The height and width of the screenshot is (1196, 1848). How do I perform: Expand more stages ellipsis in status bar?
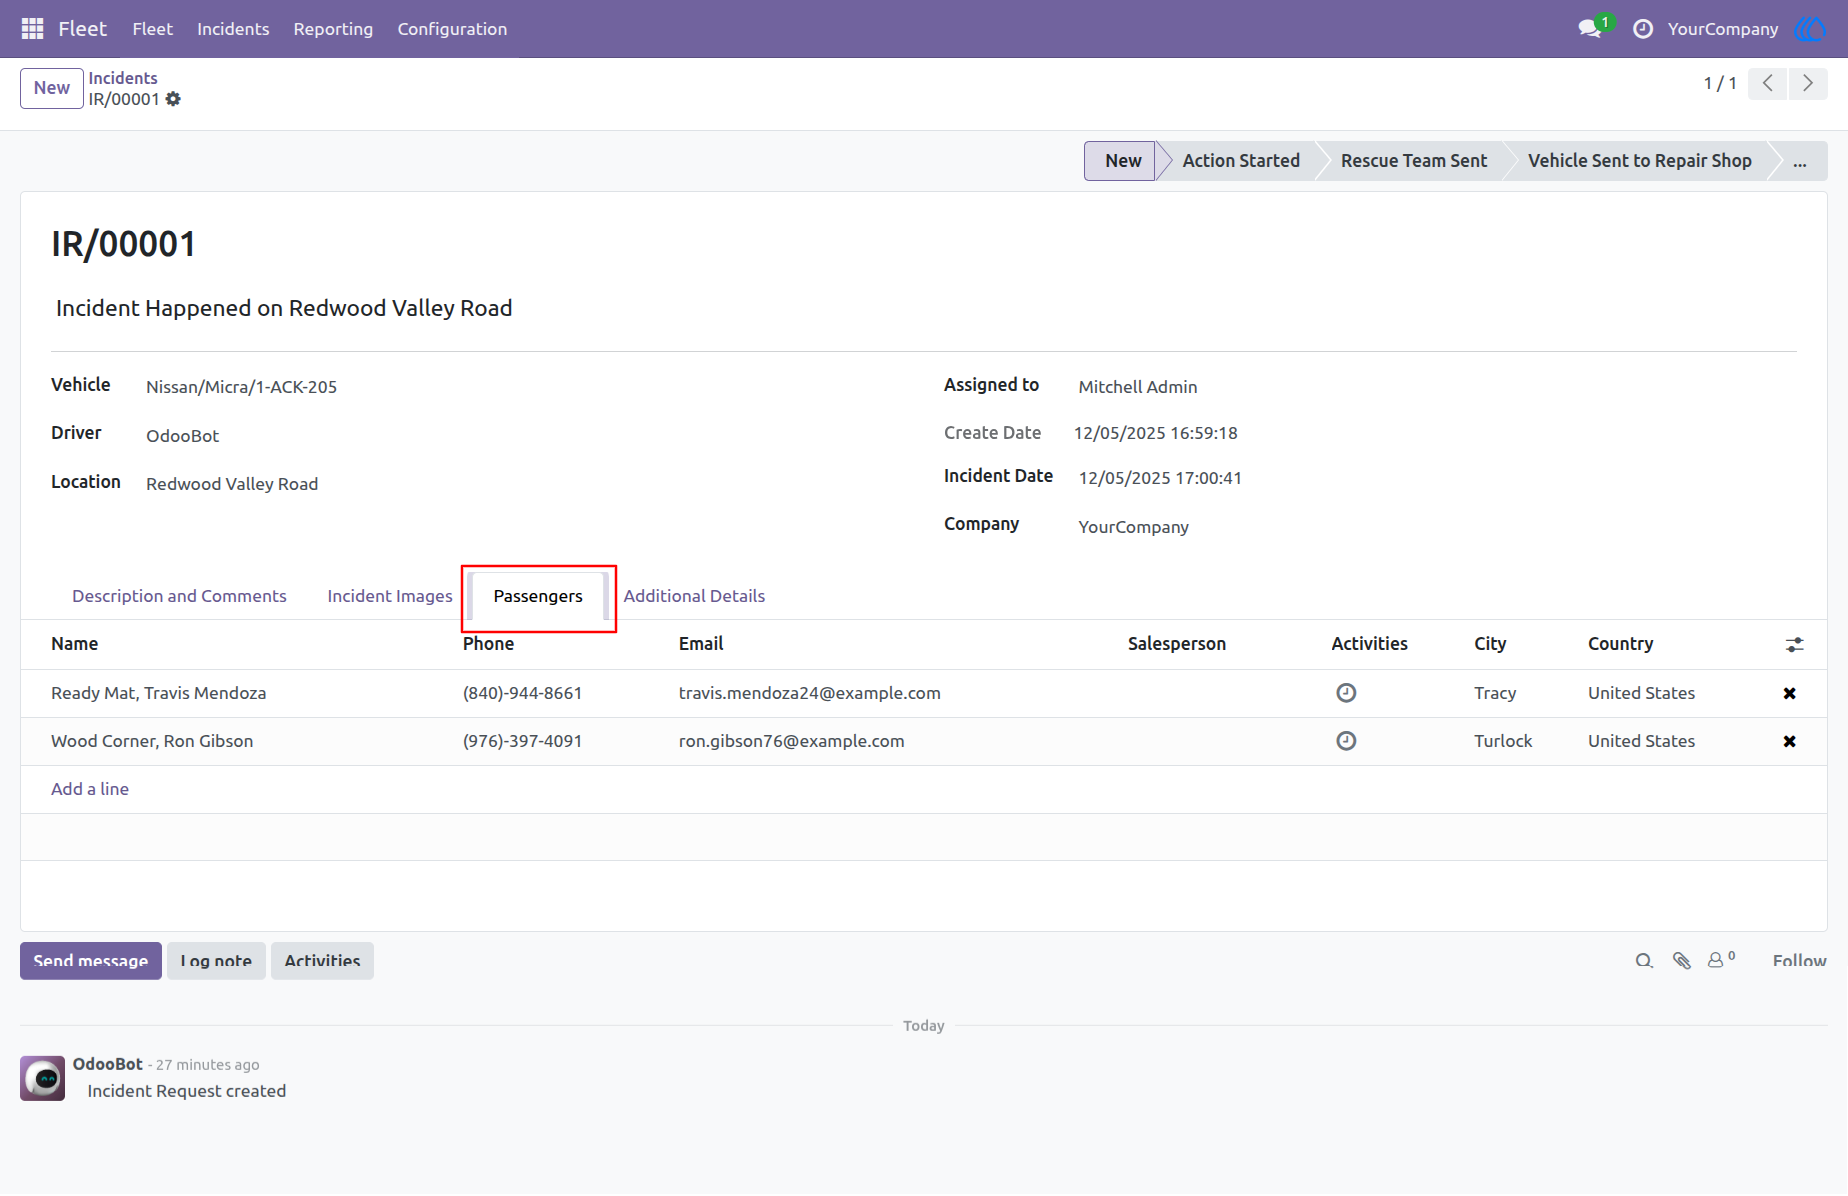click(1800, 161)
